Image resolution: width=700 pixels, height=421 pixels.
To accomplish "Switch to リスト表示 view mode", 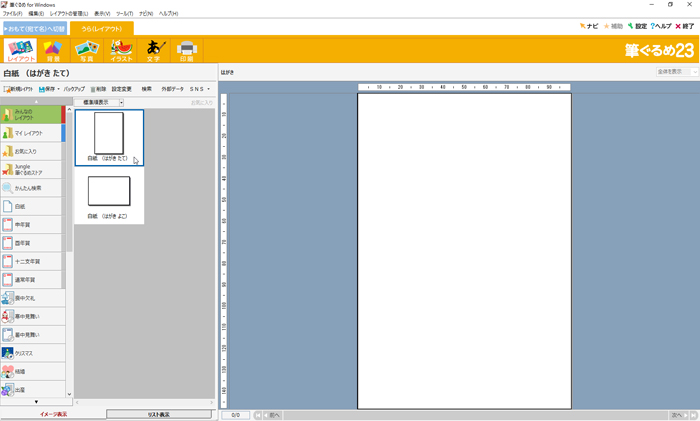I will coord(159,414).
